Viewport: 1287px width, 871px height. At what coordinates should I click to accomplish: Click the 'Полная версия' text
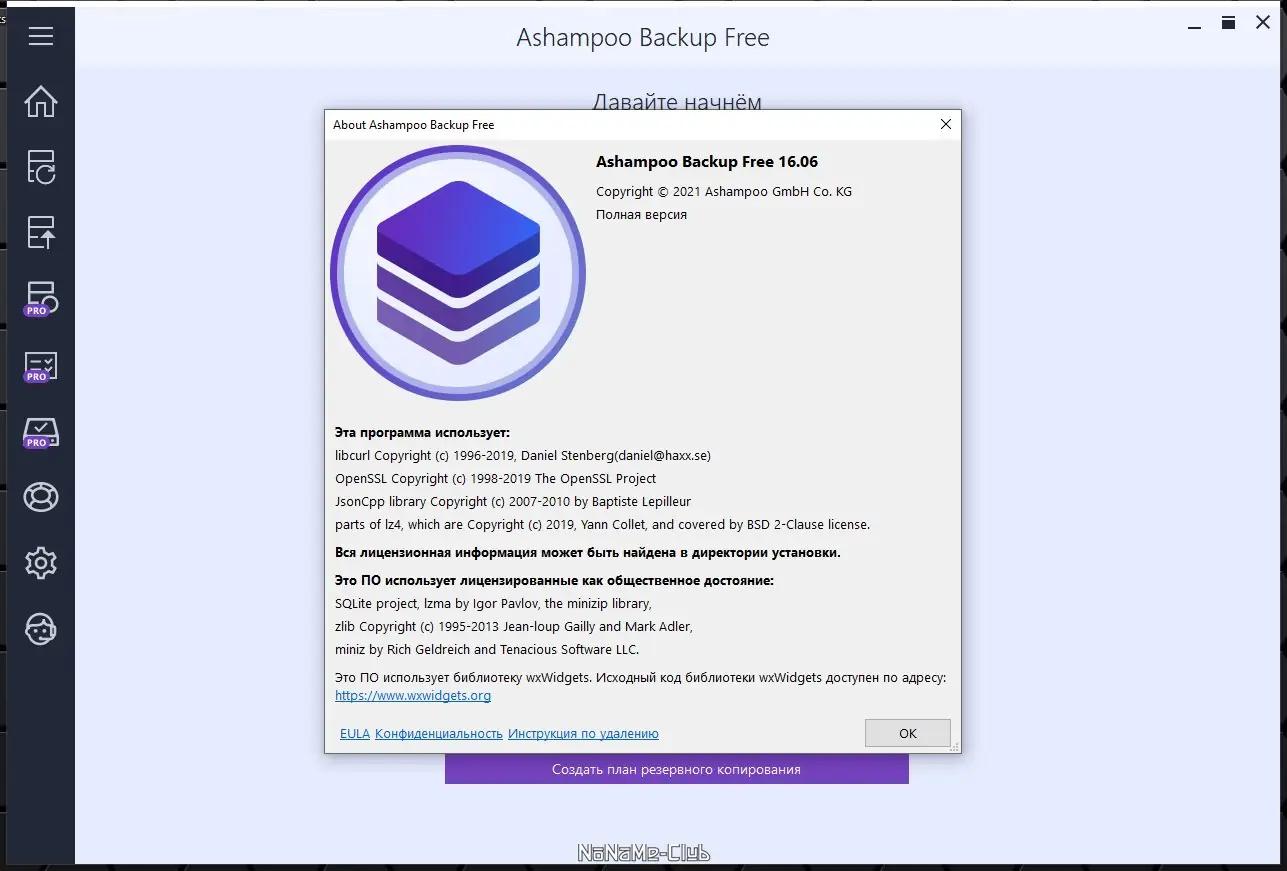point(641,215)
